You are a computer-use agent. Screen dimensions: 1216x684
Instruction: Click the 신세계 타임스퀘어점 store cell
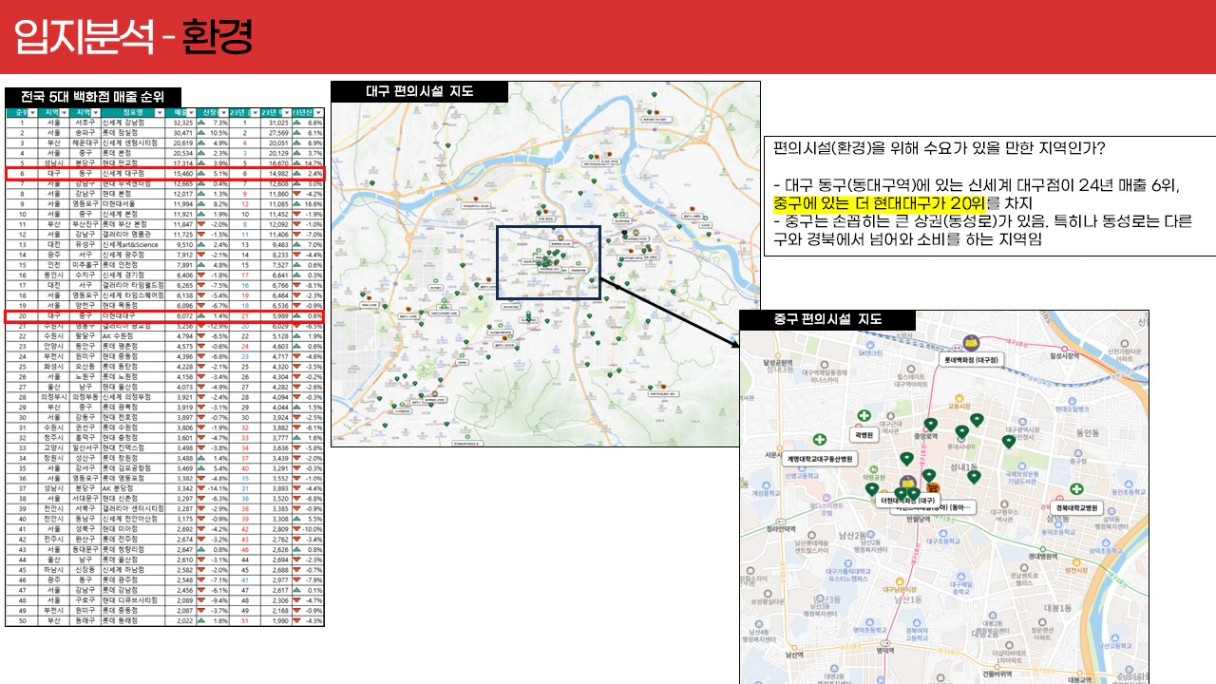(135, 295)
